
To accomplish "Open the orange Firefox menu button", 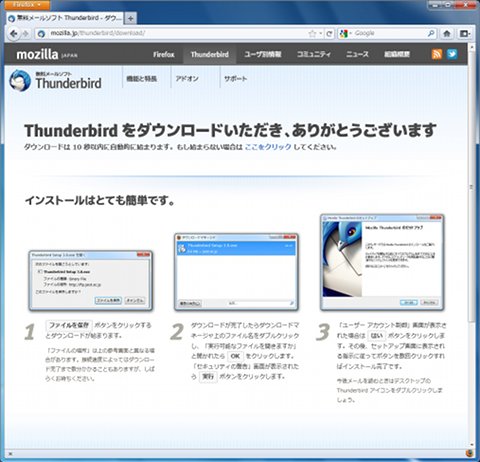I will point(27,5).
